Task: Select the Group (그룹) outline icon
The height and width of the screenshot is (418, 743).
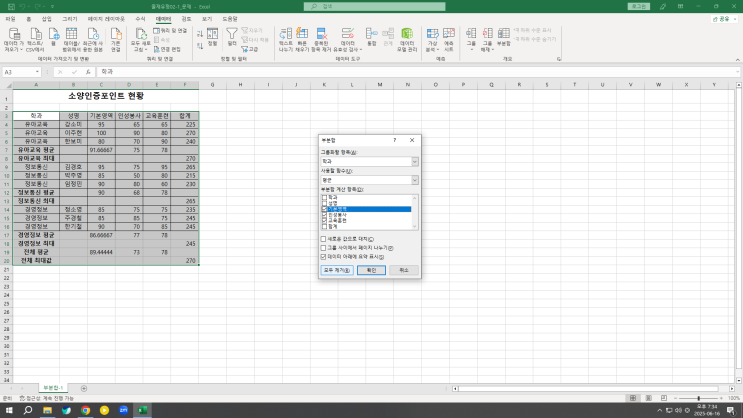Action: (x=471, y=40)
